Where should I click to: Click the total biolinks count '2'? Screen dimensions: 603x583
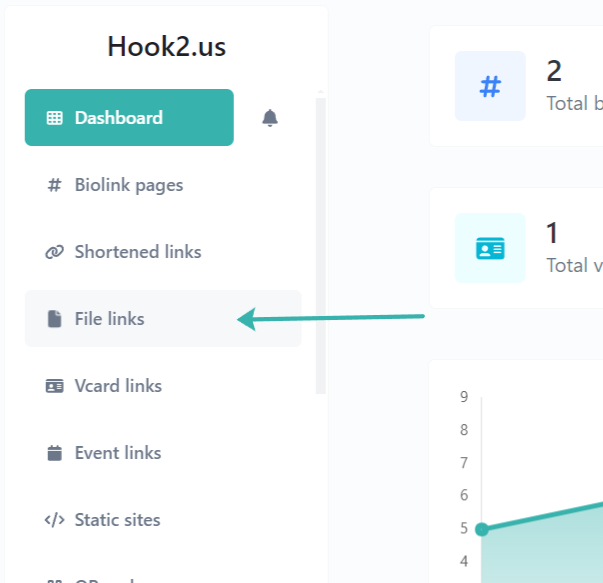[554, 71]
